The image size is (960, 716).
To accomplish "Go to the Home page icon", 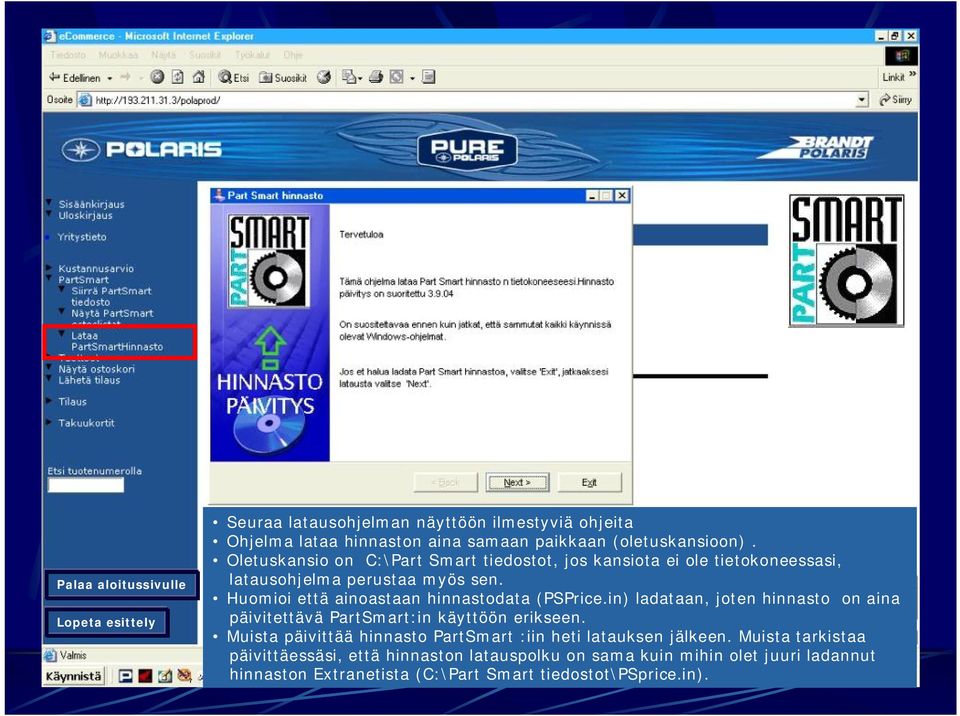I will click(198, 77).
